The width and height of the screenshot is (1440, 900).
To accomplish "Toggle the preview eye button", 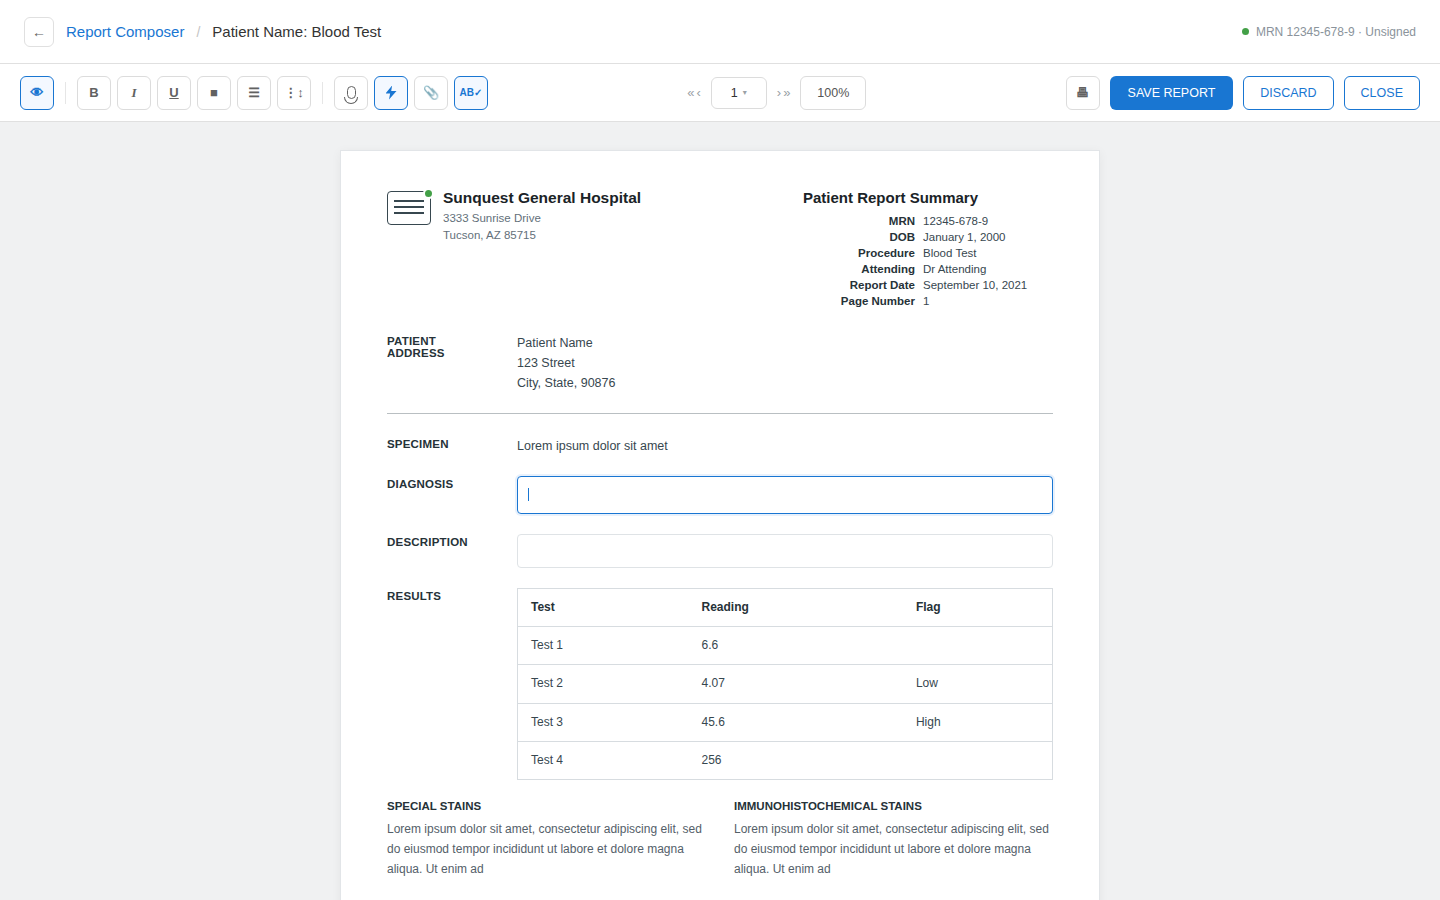I will [37, 93].
